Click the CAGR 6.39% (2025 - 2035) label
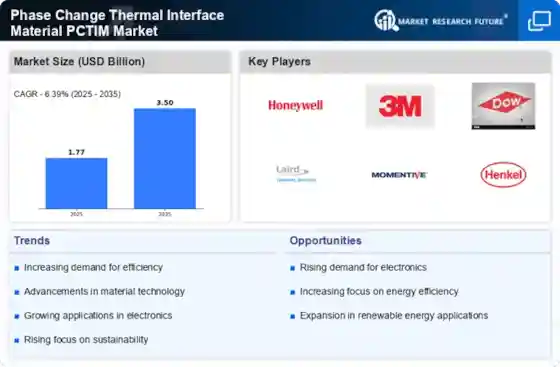Viewport: 560px width, 367px height. tap(67, 94)
